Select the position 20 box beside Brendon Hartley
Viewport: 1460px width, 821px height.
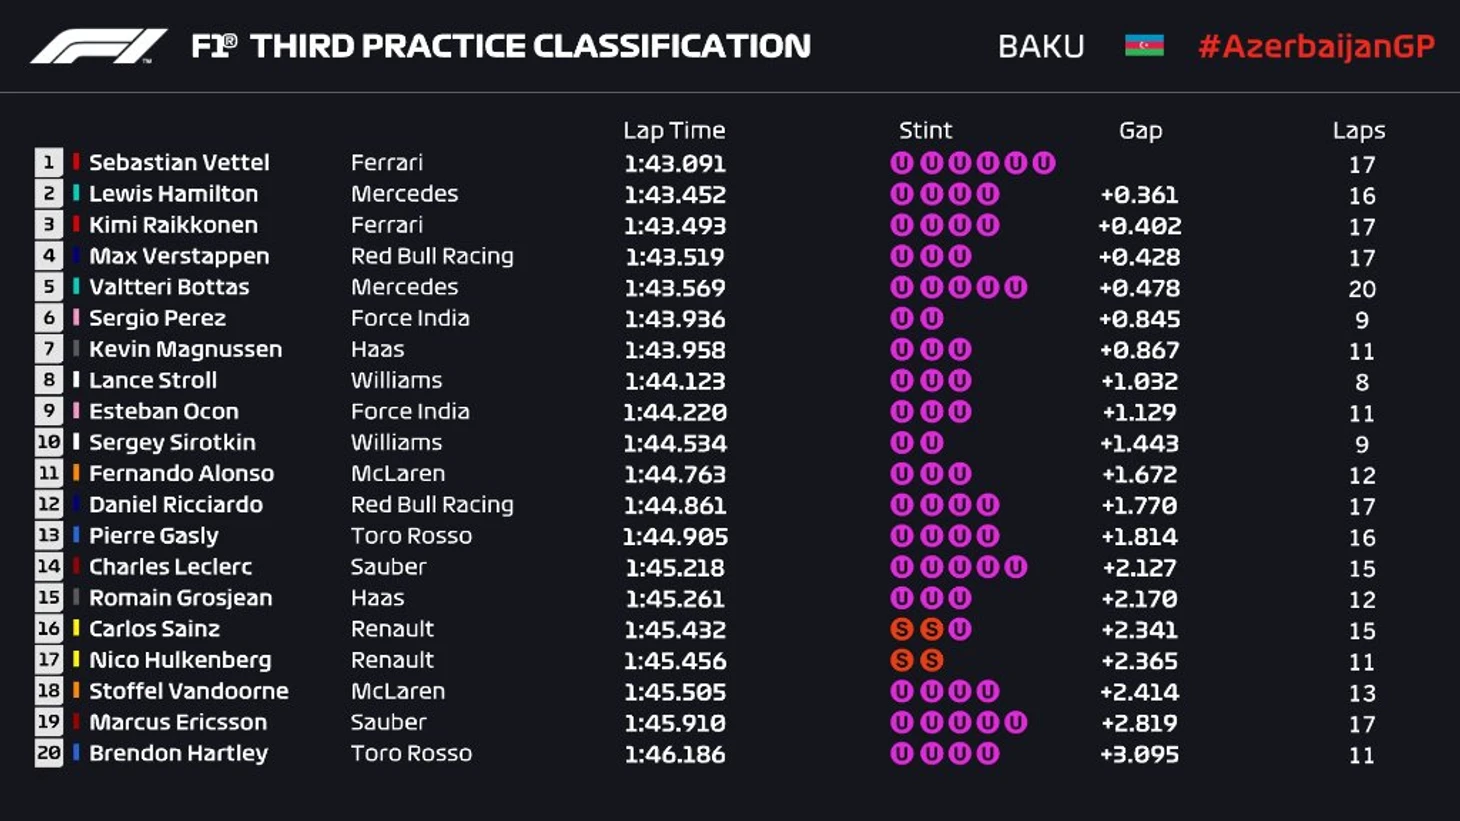coord(48,753)
